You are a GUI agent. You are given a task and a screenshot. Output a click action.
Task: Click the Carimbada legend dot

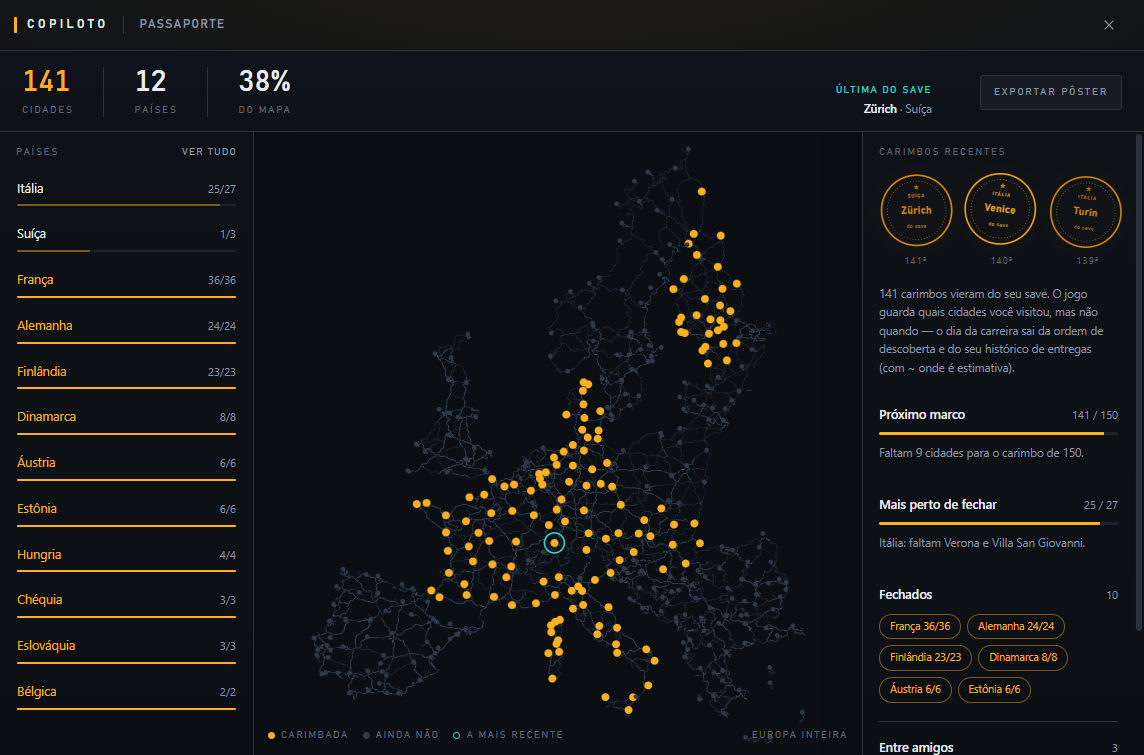[271, 735]
